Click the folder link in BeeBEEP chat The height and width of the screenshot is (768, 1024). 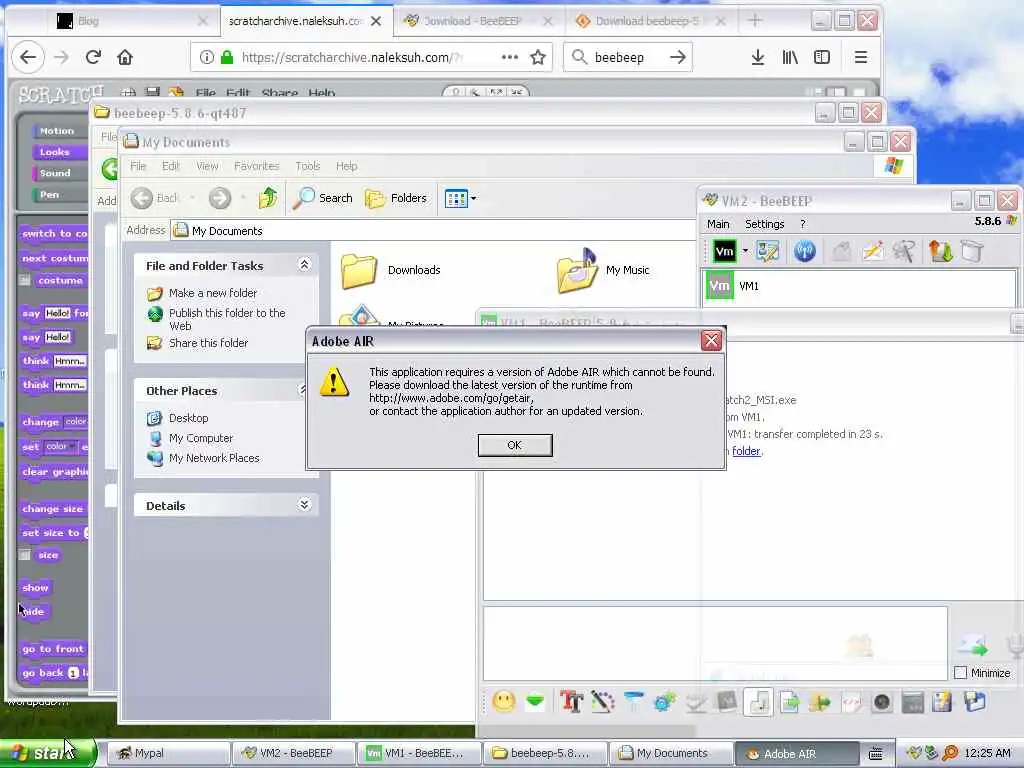coord(746,451)
